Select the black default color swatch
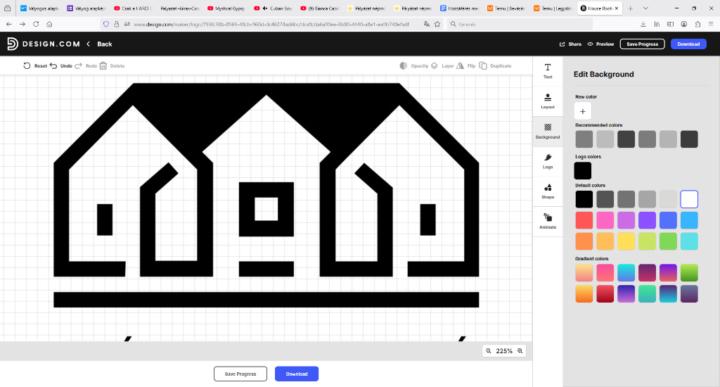The width and height of the screenshot is (720, 387). (x=584, y=199)
